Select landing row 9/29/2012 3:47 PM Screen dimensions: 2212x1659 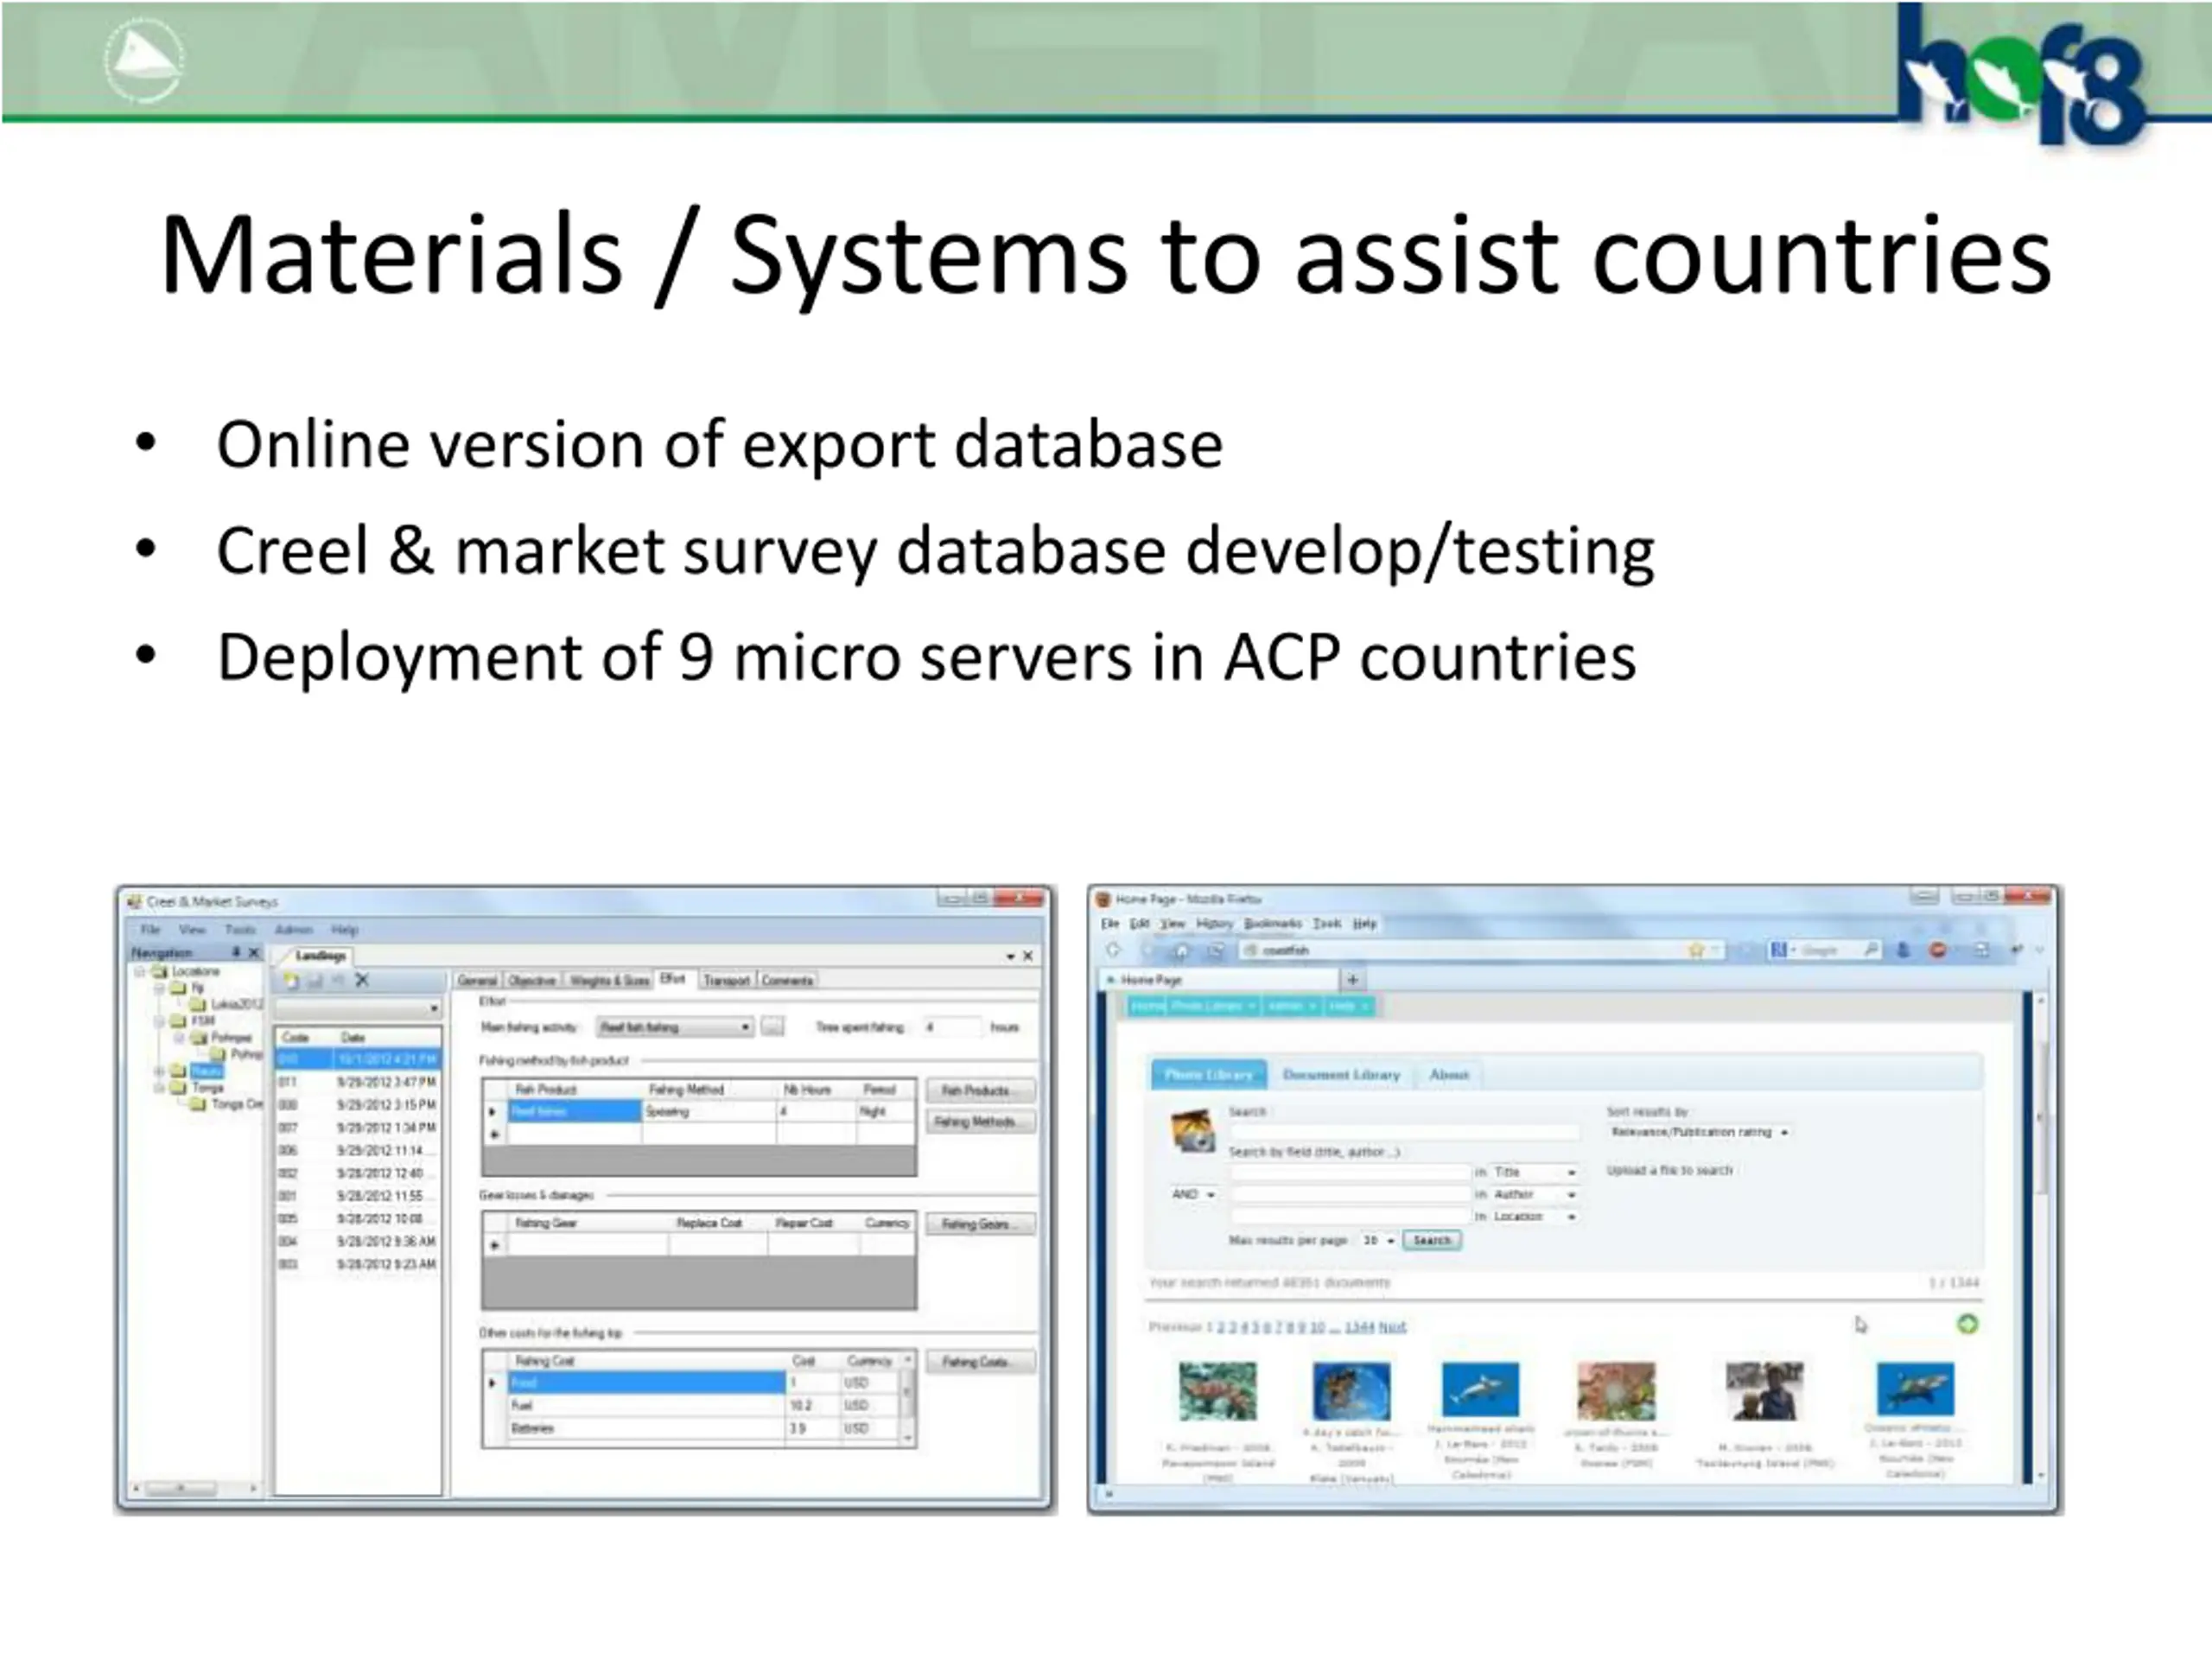tap(358, 1082)
